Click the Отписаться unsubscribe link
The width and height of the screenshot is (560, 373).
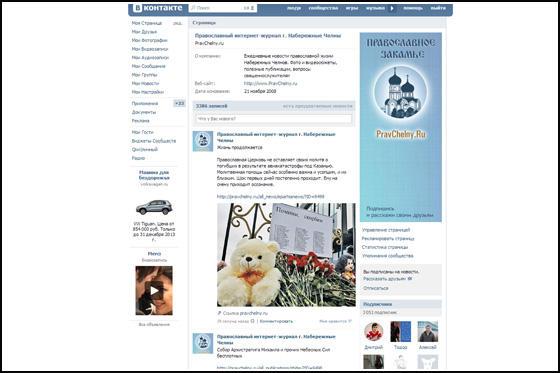376,288
